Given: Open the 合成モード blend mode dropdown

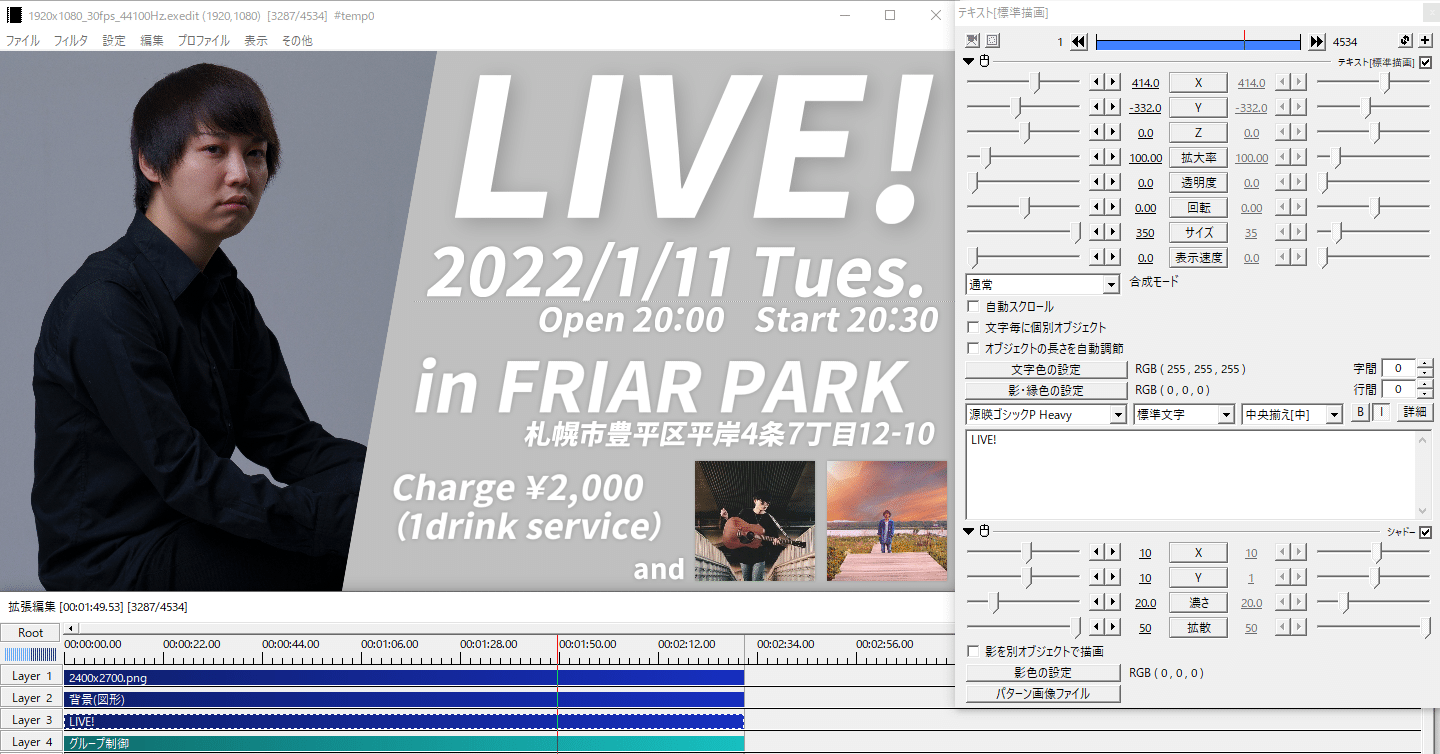Looking at the screenshot, I should [x=1042, y=285].
